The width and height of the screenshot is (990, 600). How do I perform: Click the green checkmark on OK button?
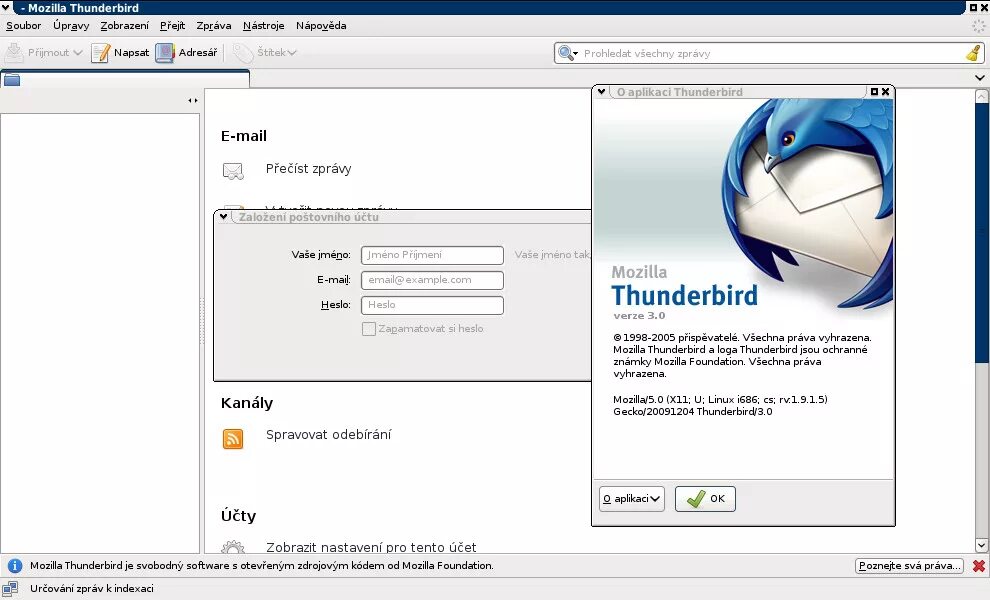tap(696, 499)
